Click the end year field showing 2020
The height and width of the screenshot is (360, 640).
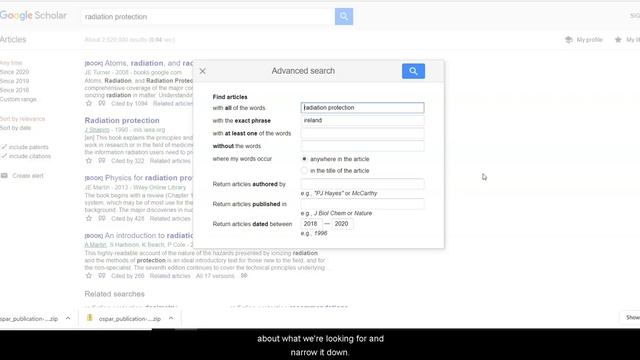(342, 224)
